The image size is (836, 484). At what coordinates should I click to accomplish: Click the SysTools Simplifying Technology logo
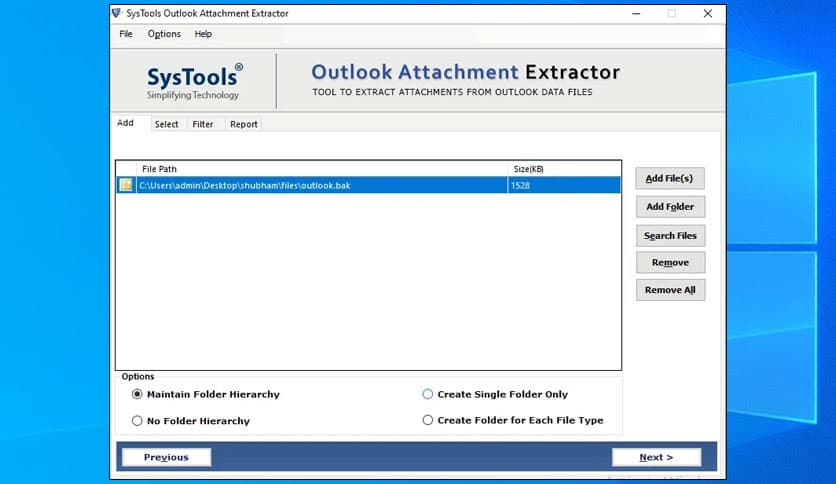point(195,81)
